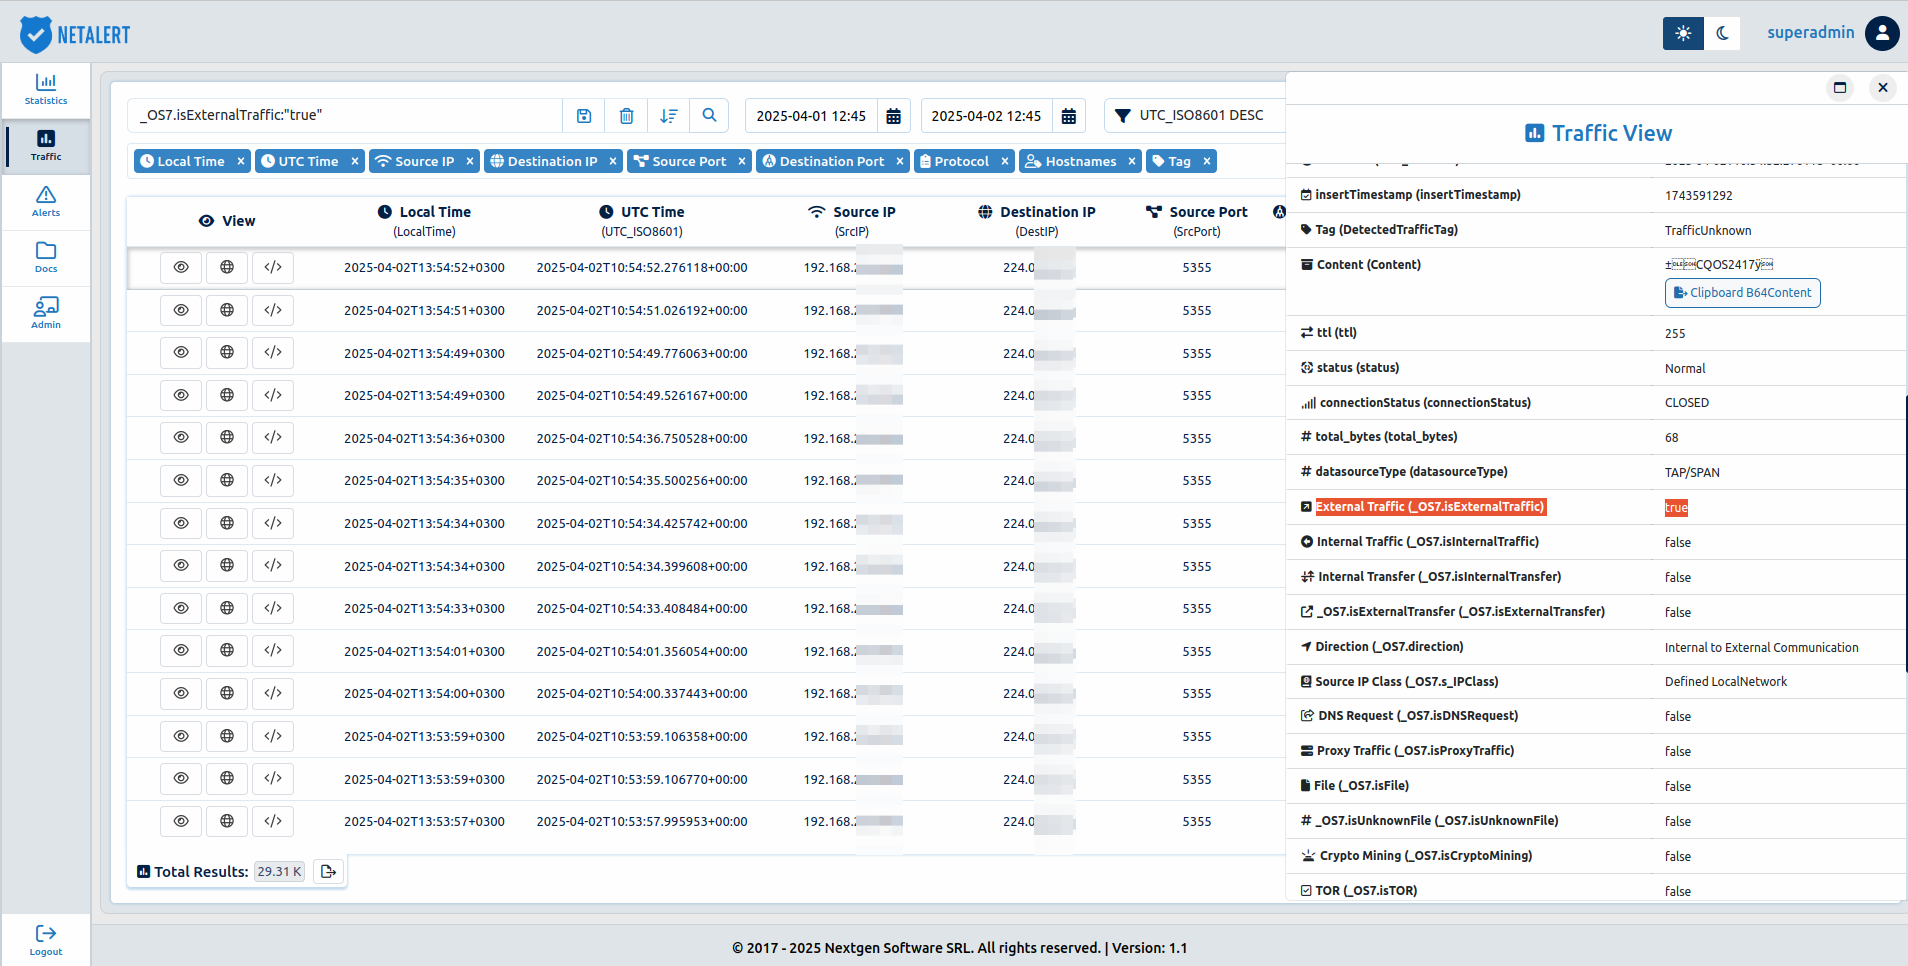The height and width of the screenshot is (966, 1908).
Task: Toggle eye view for 13:54:01 row
Action: point(181,650)
